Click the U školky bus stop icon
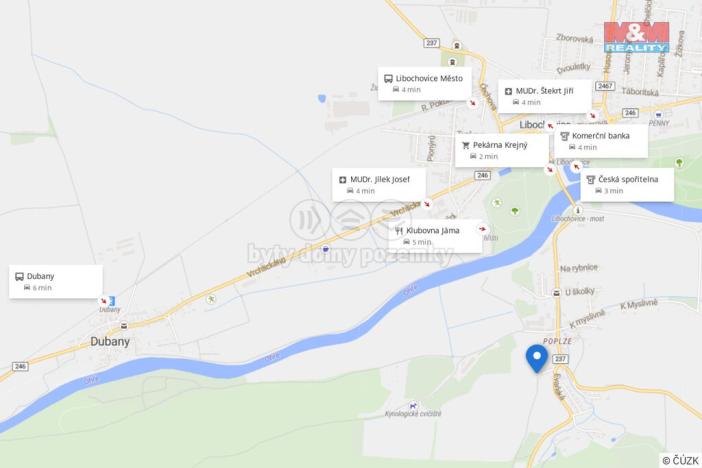This screenshot has height=468, width=702. point(556,293)
